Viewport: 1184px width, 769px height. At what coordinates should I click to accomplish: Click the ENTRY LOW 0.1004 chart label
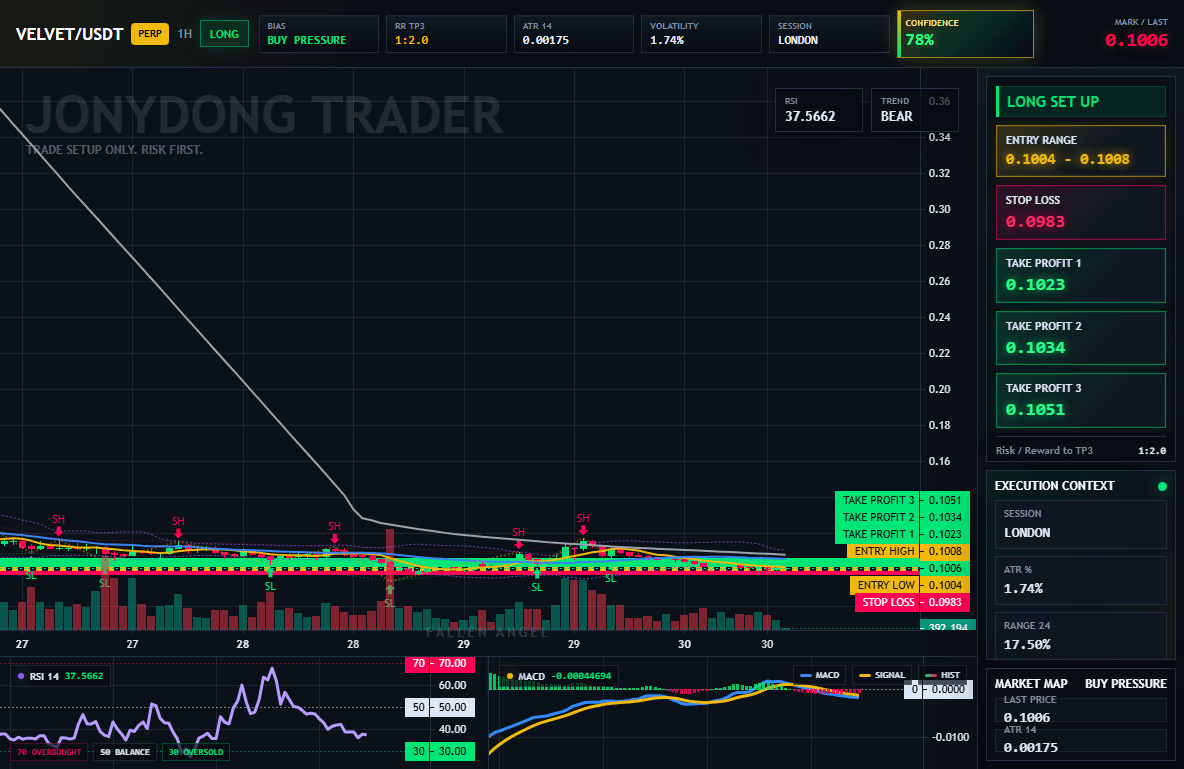[909, 585]
